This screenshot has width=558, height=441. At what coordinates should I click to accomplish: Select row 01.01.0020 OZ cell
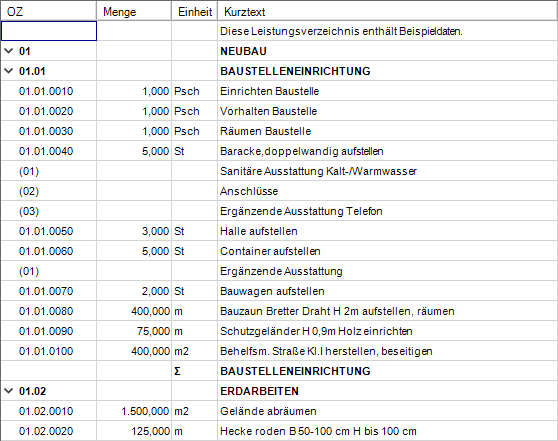point(49,111)
